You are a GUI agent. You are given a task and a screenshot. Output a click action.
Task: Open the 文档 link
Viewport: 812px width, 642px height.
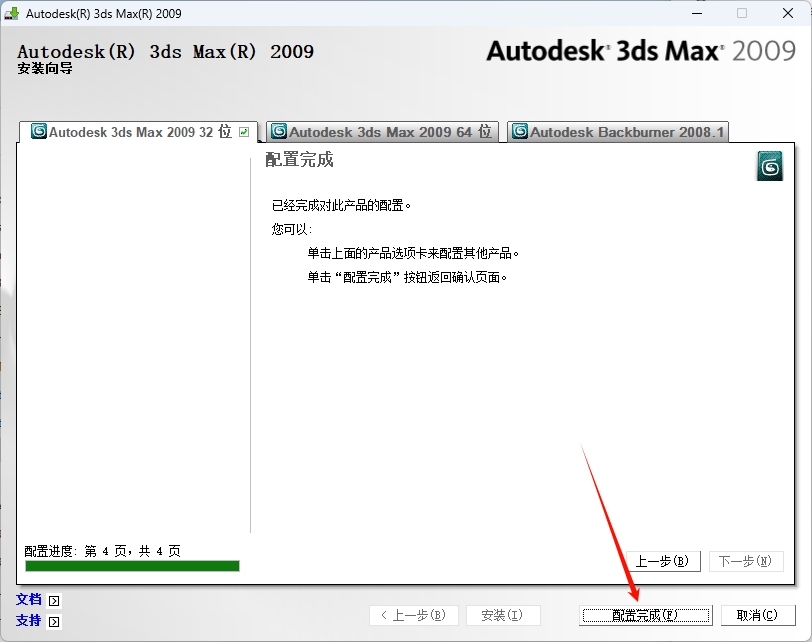click(x=29, y=600)
